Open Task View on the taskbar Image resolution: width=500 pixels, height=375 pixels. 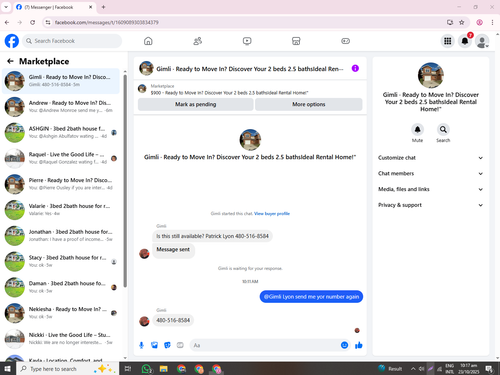click(x=128, y=369)
